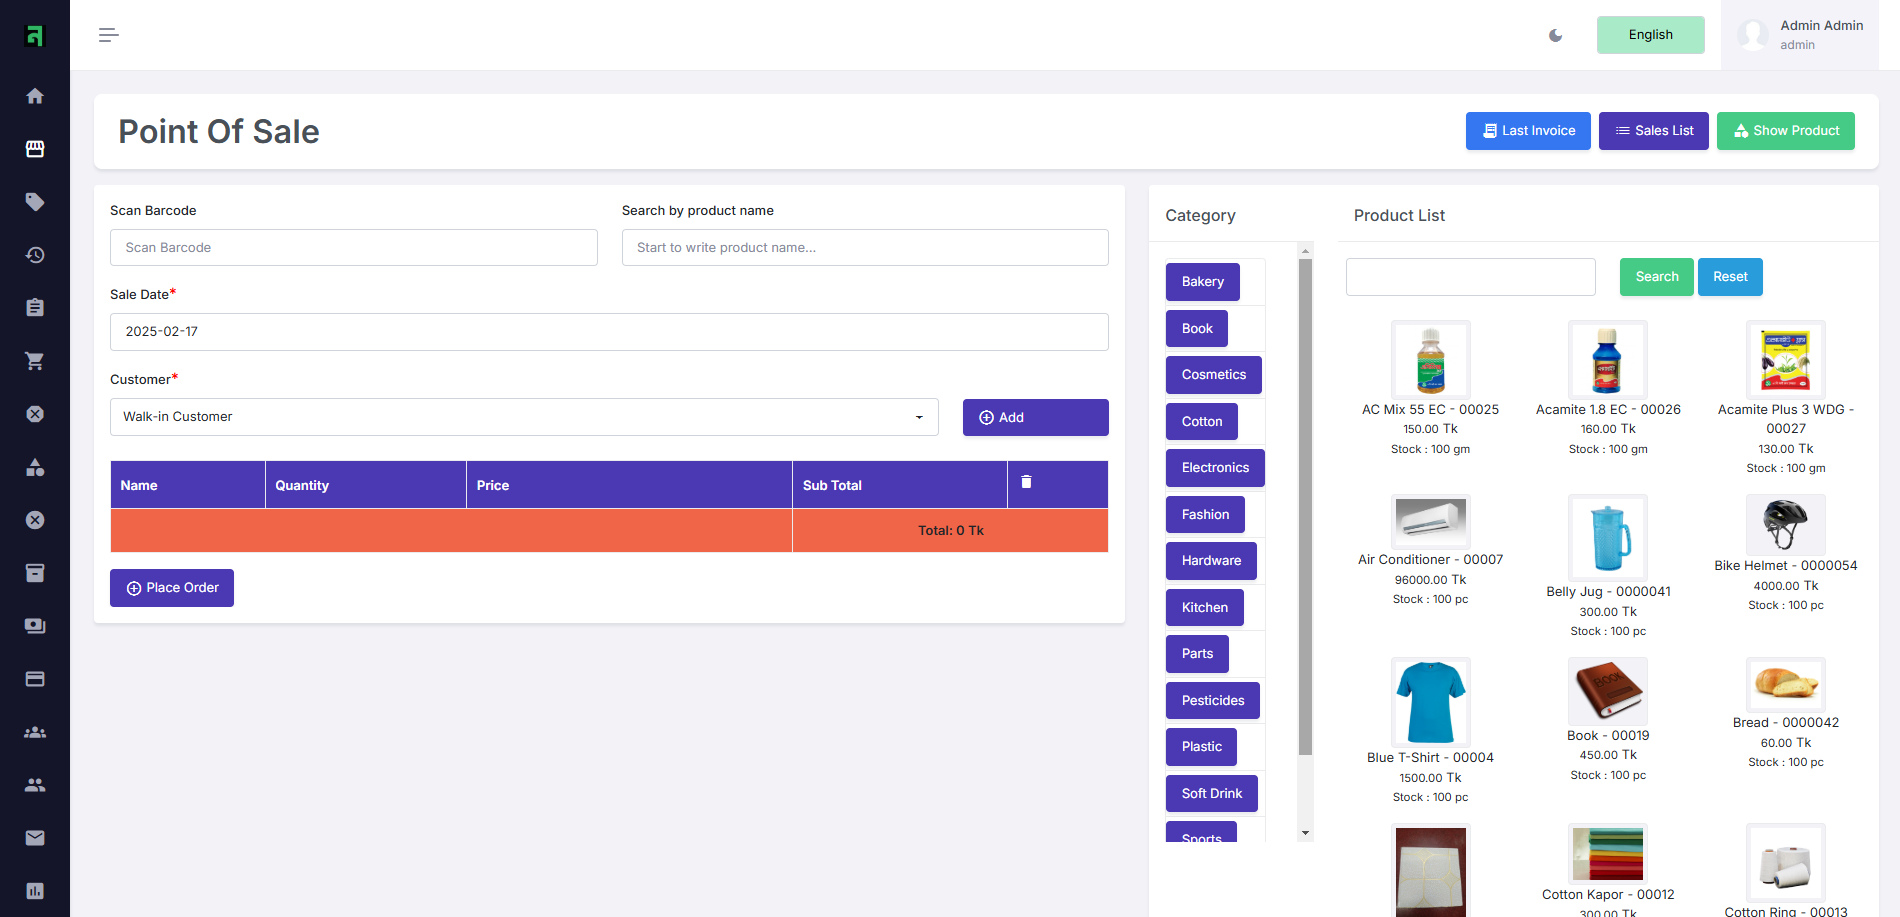1900x917 pixels.
Task: Click the Place Order button
Action: click(171, 587)
